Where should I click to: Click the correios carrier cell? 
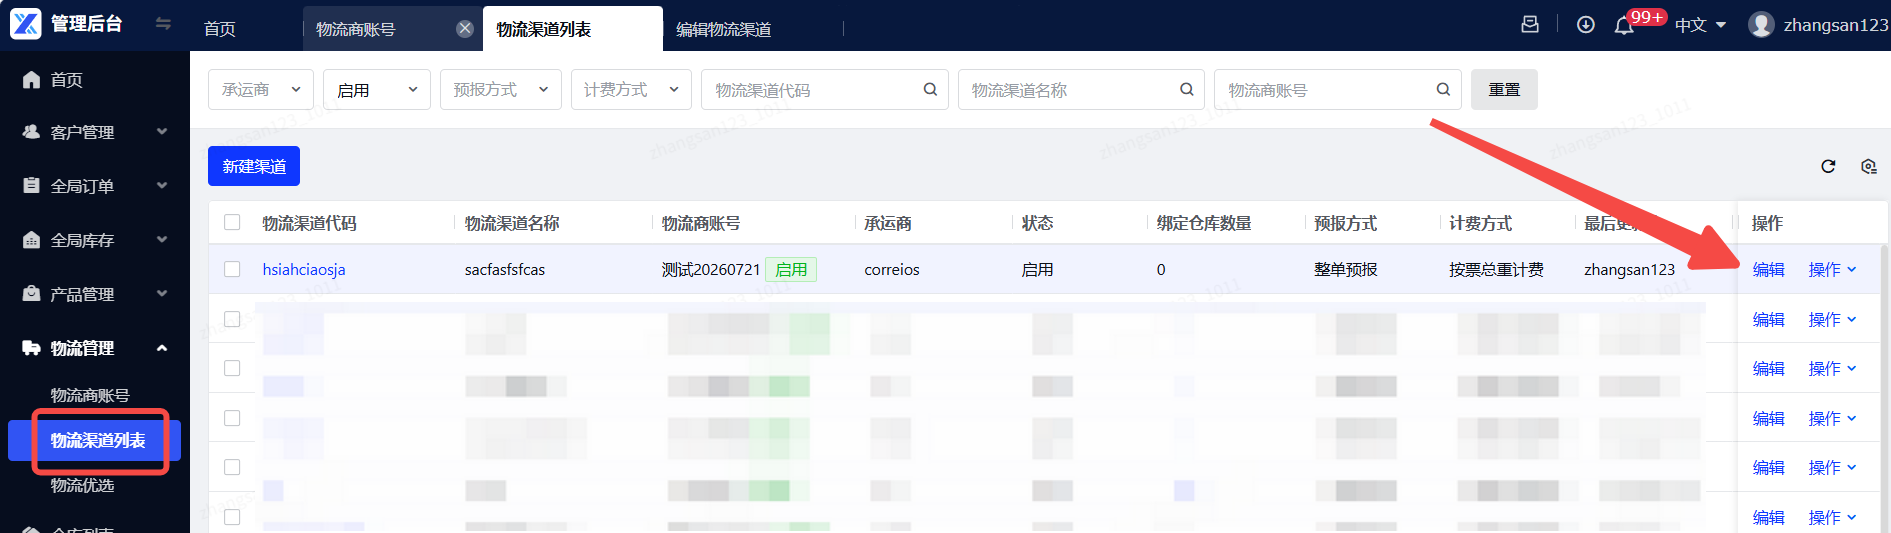pos(892,269)
